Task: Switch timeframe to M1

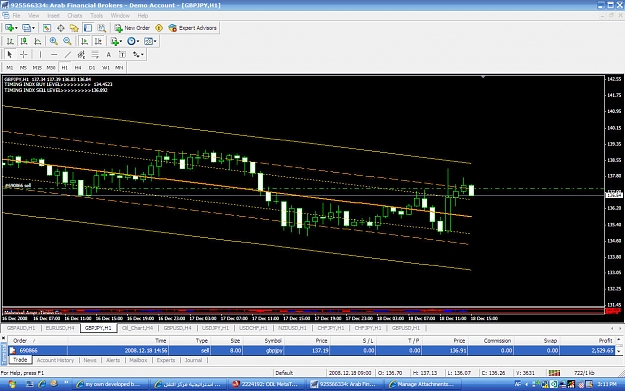Action: (10, 68)
